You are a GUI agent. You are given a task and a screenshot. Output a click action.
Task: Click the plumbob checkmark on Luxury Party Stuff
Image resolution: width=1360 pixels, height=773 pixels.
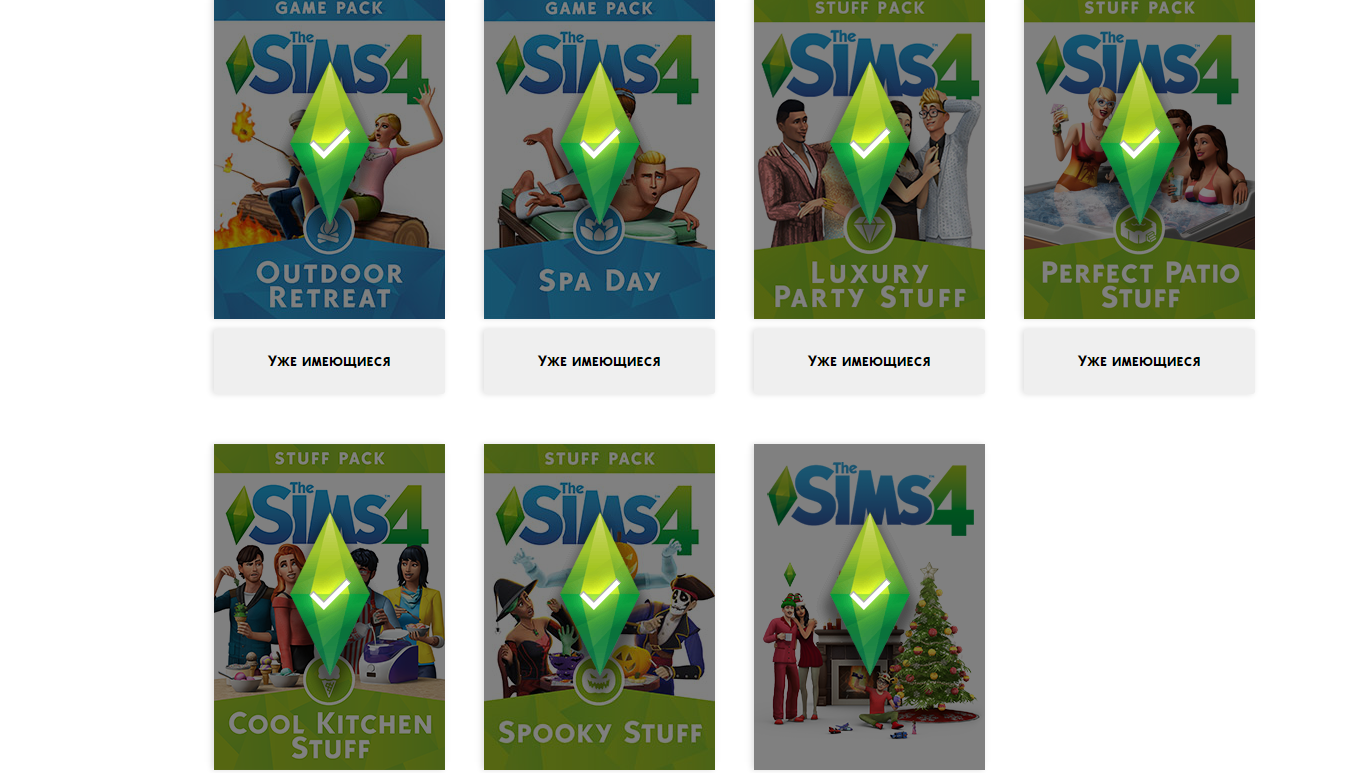tap(869, 145)
